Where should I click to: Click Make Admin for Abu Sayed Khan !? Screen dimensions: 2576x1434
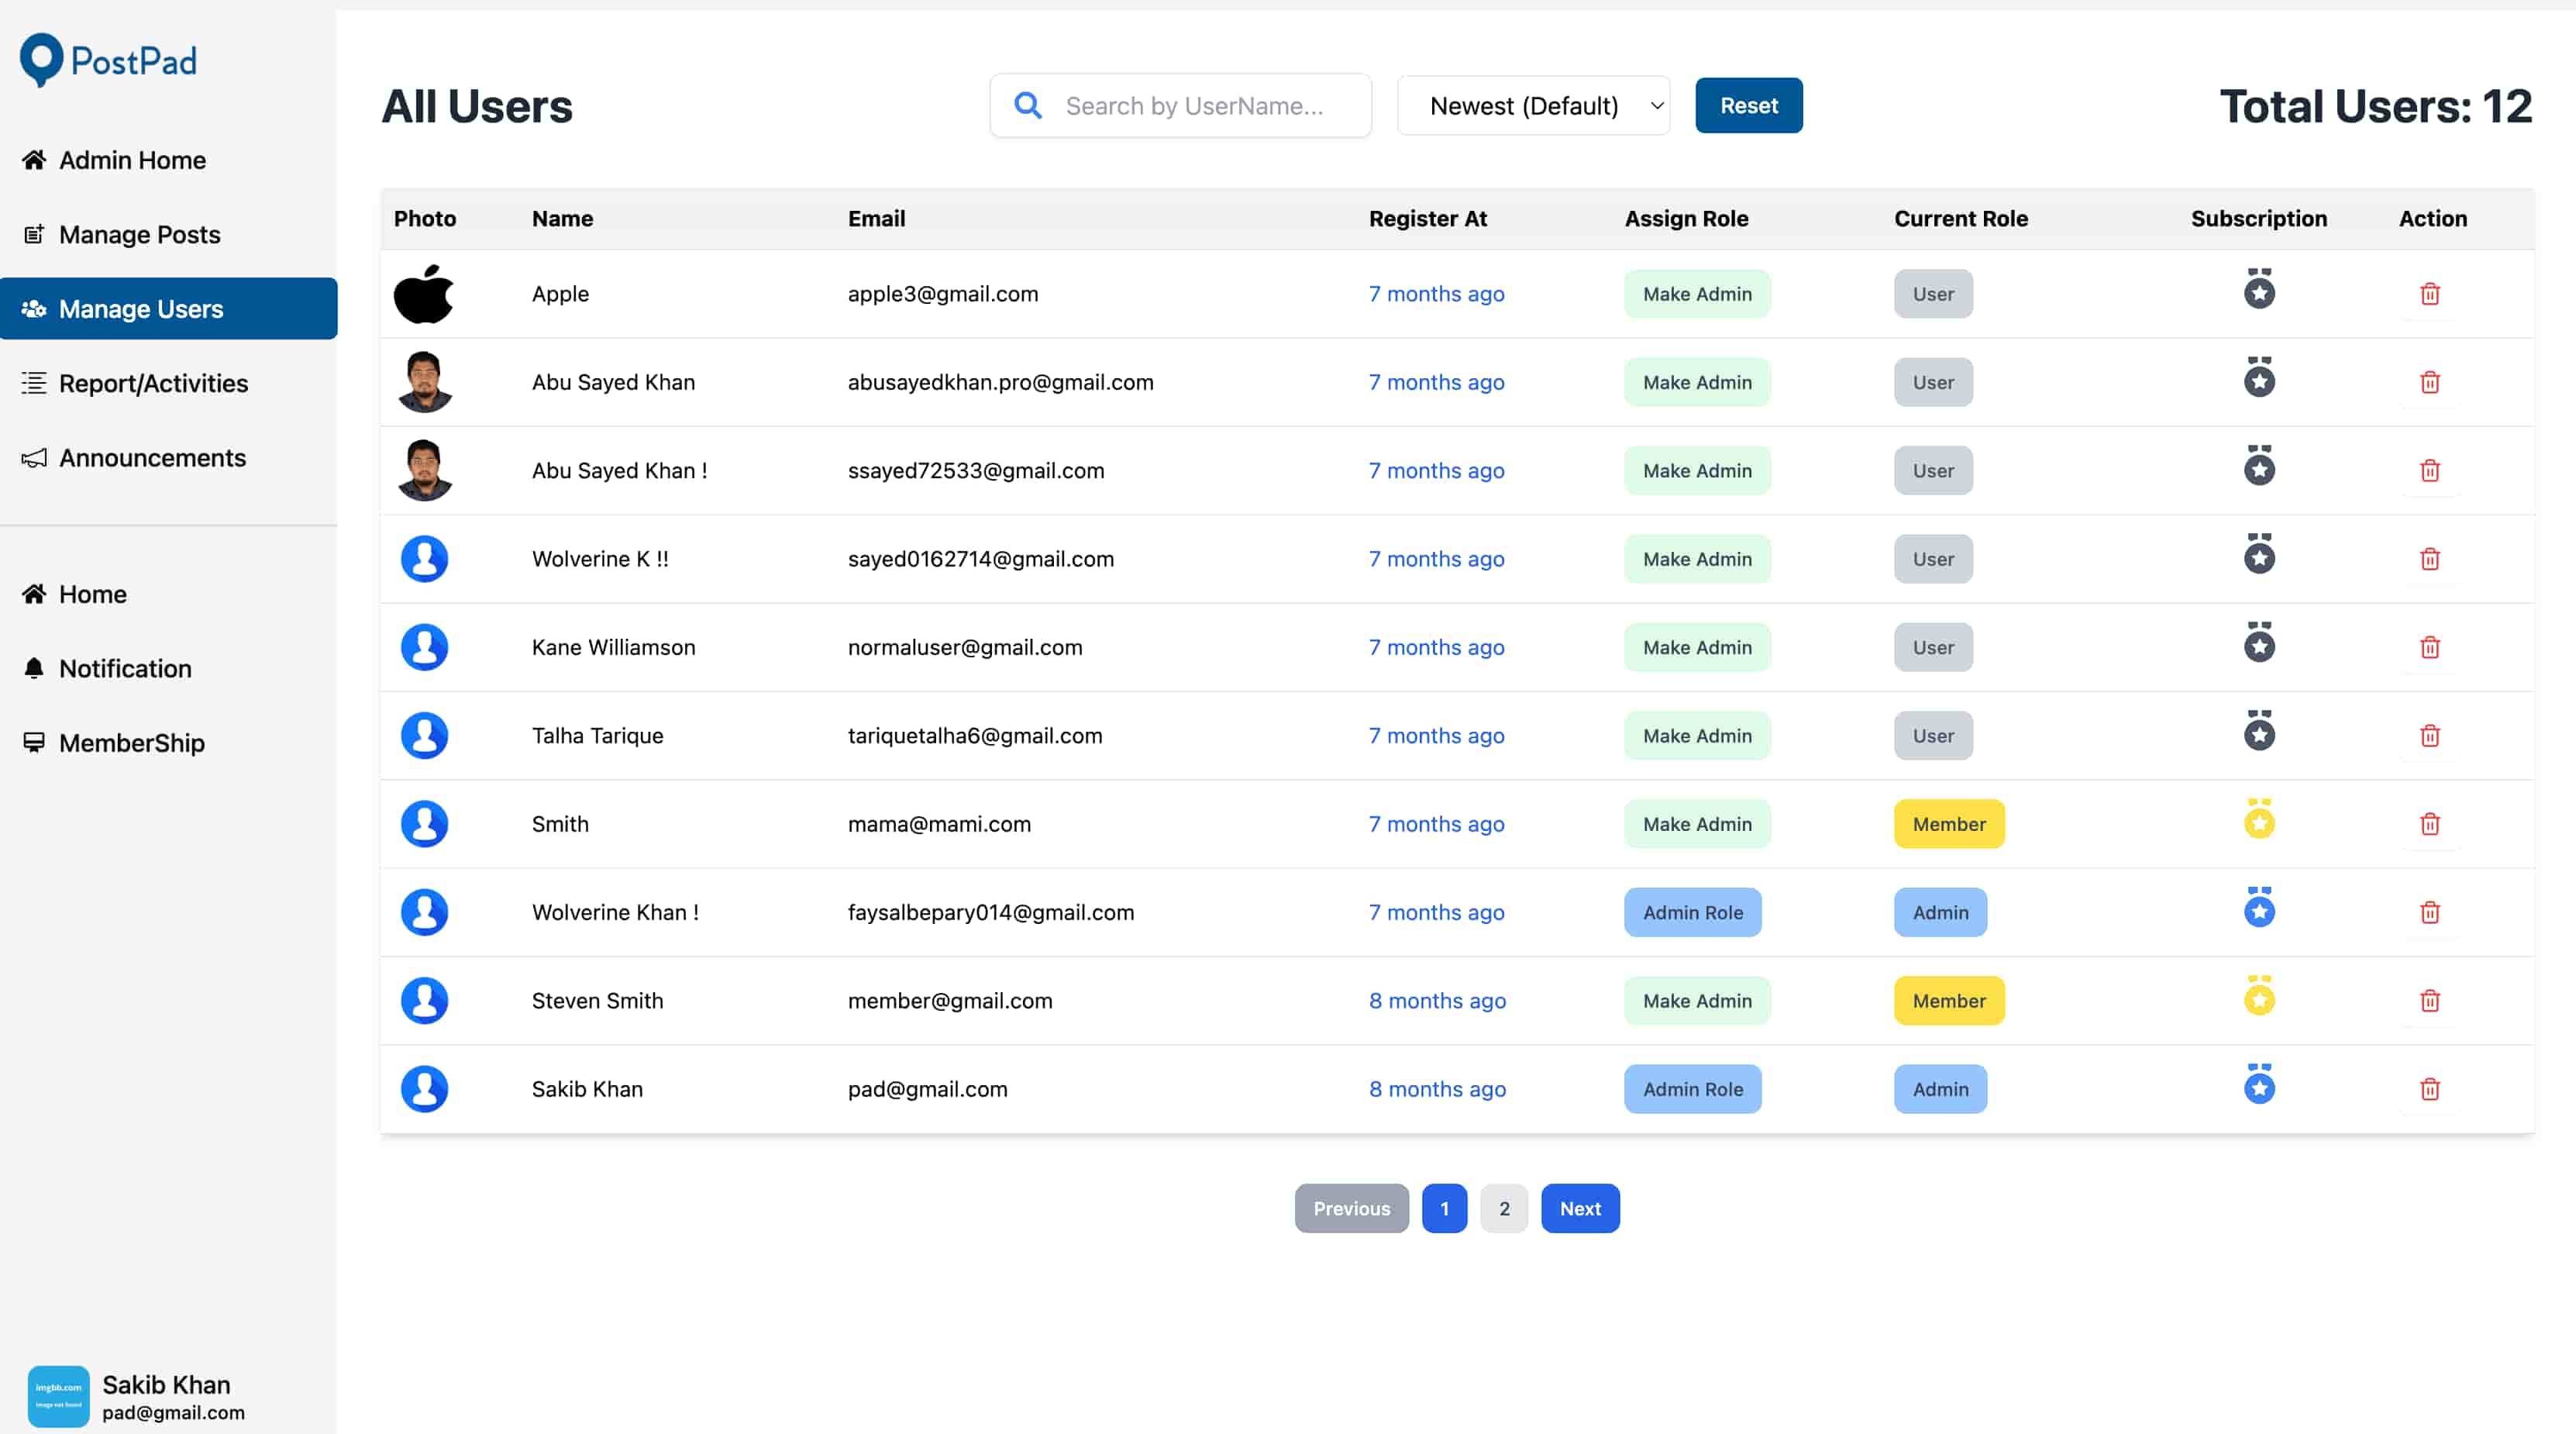(1697, 470)
